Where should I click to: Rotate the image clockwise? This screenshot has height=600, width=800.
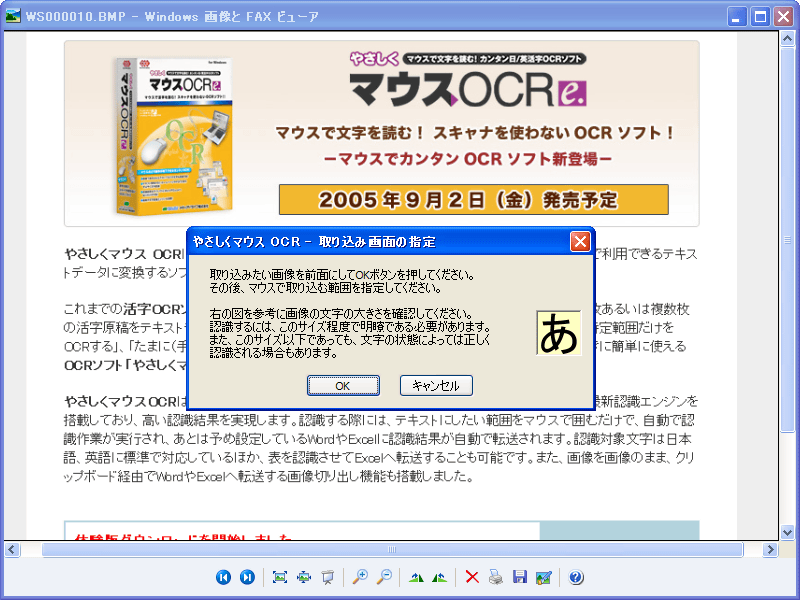(x=416, y=577)
